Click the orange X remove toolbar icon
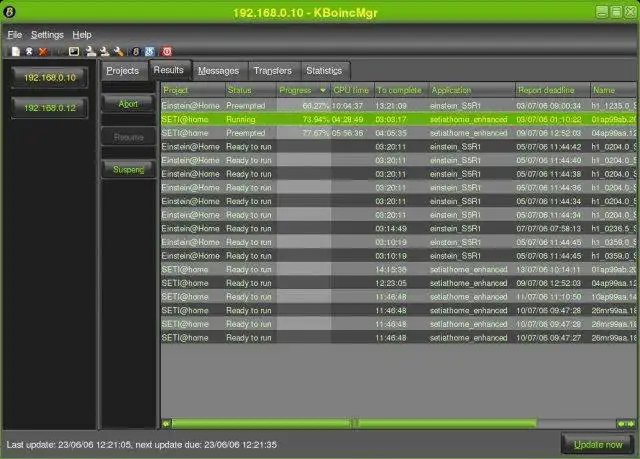 click(x=42, y=51)
